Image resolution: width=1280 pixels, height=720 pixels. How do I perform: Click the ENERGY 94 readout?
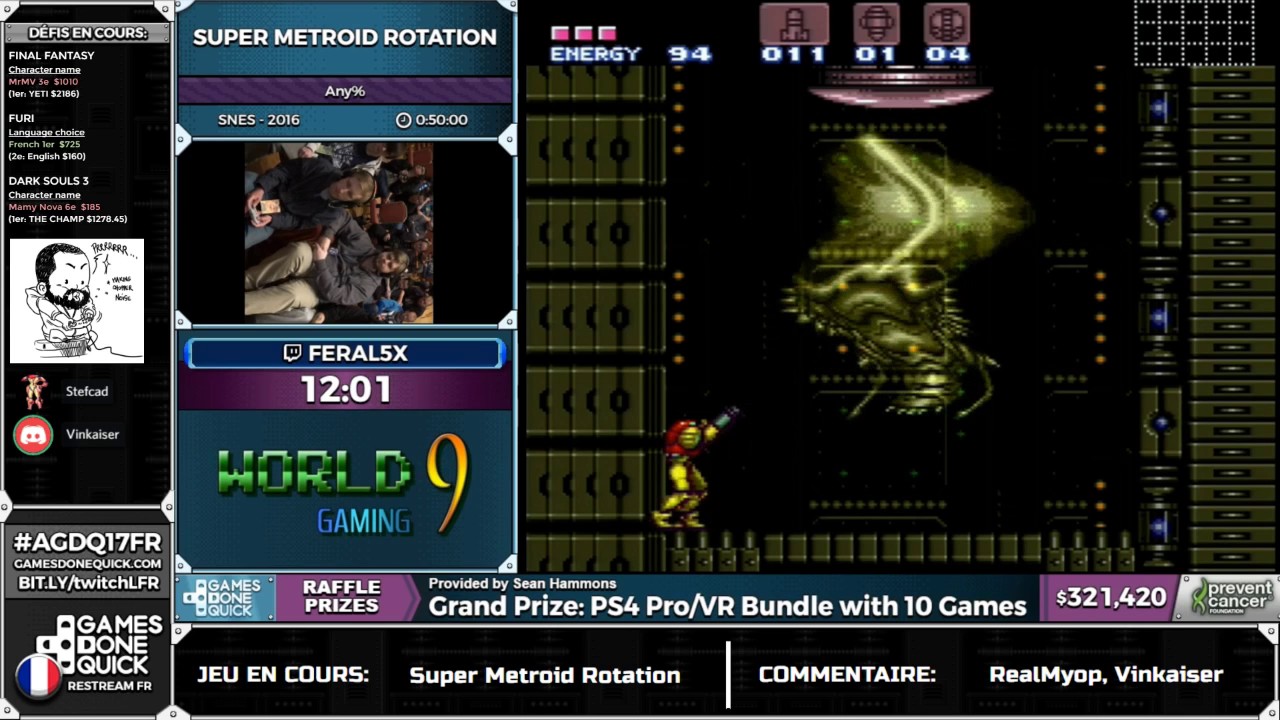(x=630, y=54)
